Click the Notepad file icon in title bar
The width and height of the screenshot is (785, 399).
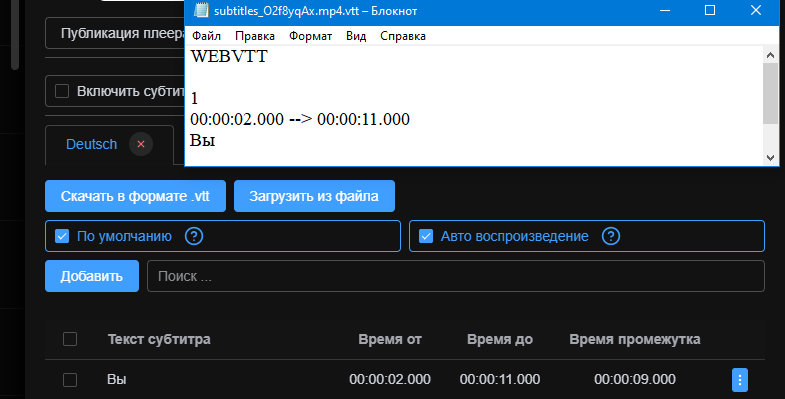point(201,11)
